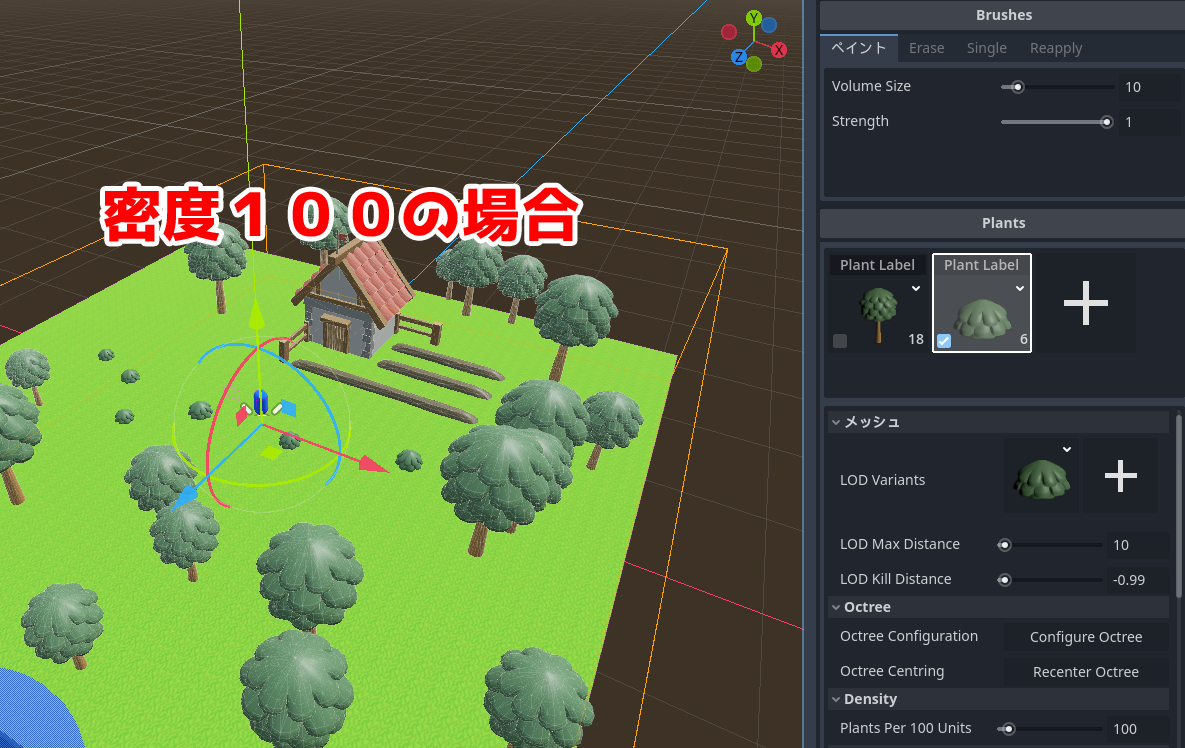Click the LOD Variants label
The height and width of the screenshot is (748, 1185).
pyautogui.click(x=882, y=480)
